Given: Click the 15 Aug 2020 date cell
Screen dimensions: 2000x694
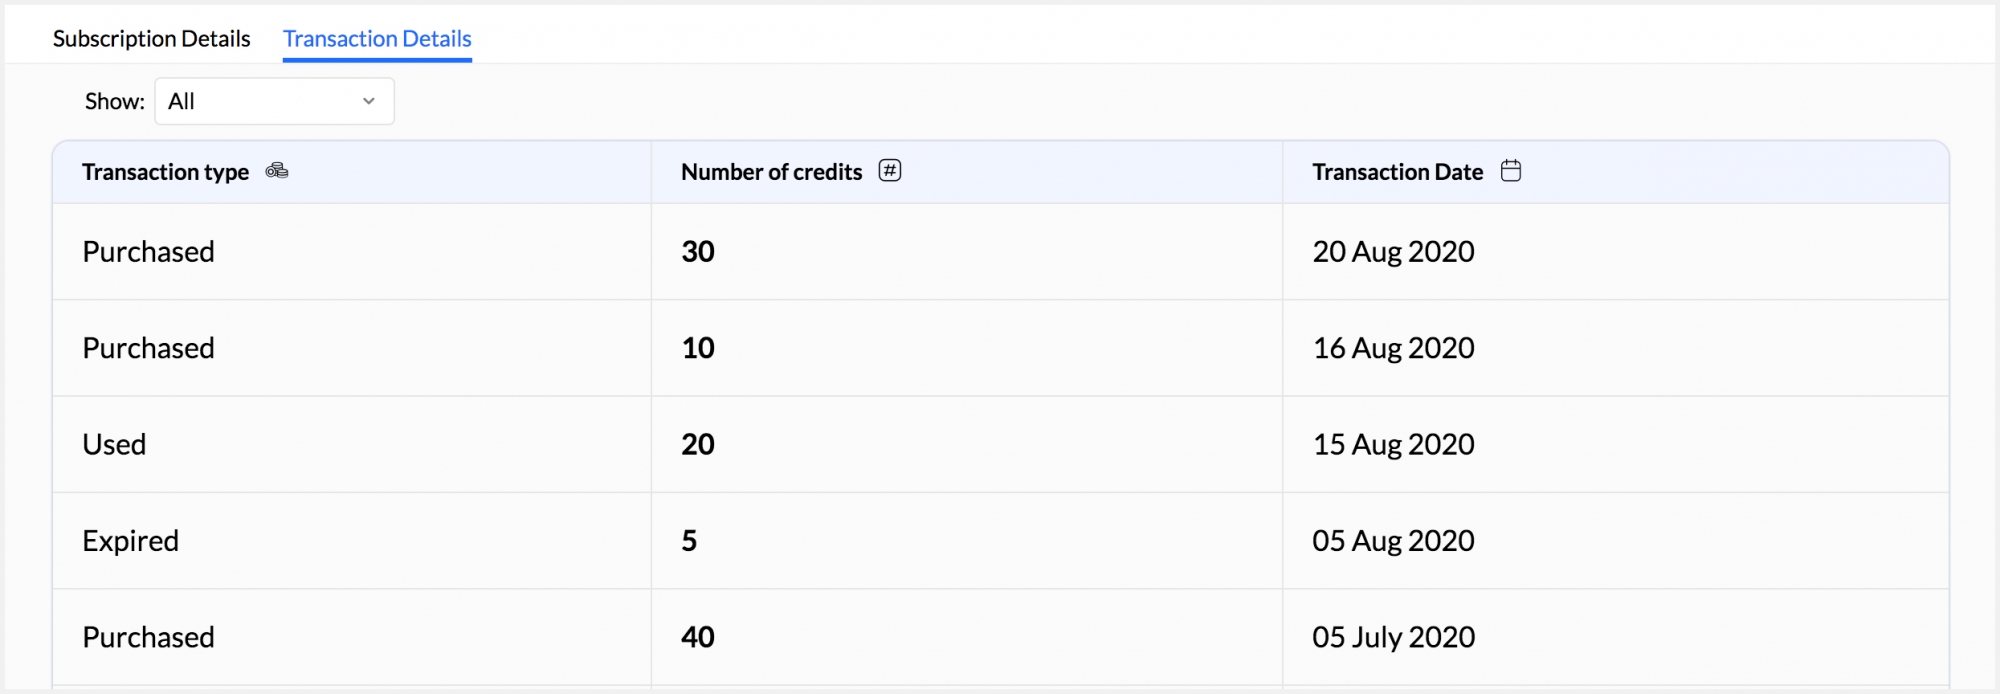Looking at the screenshot, I should [1393, 444].
